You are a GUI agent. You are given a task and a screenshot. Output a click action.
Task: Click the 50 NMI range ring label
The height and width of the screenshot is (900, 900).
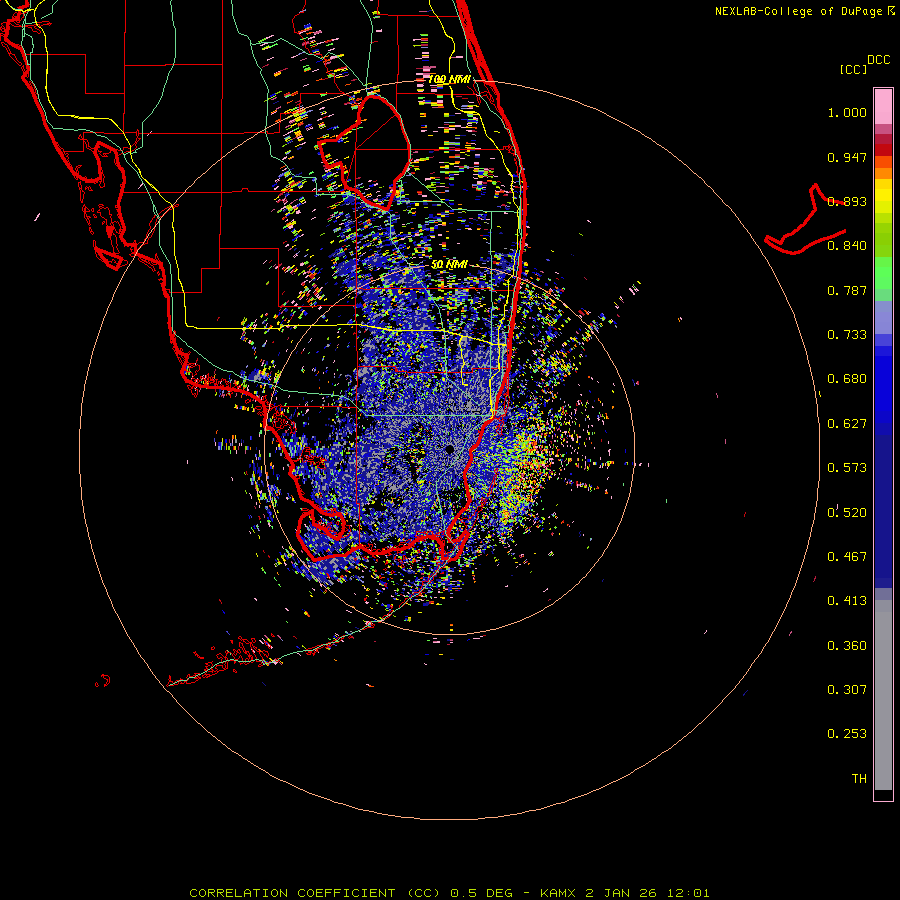tap(449, 265)
